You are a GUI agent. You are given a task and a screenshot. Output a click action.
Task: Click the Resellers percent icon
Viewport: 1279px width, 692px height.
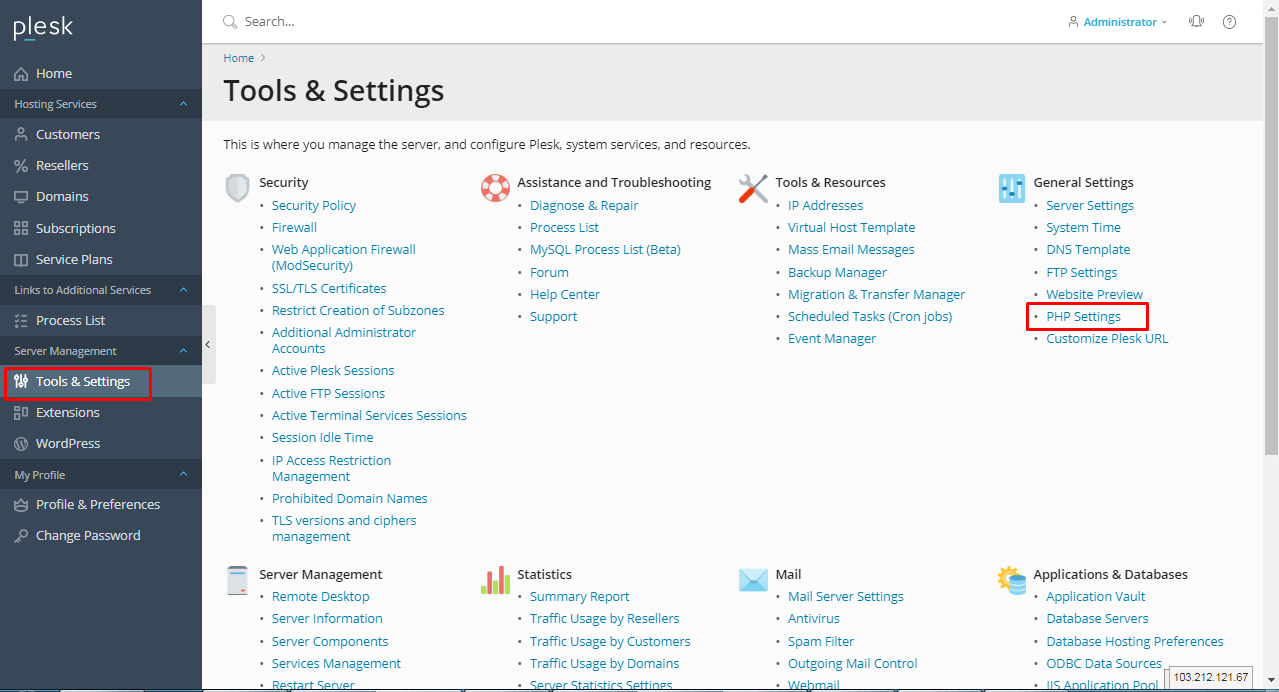21,166
